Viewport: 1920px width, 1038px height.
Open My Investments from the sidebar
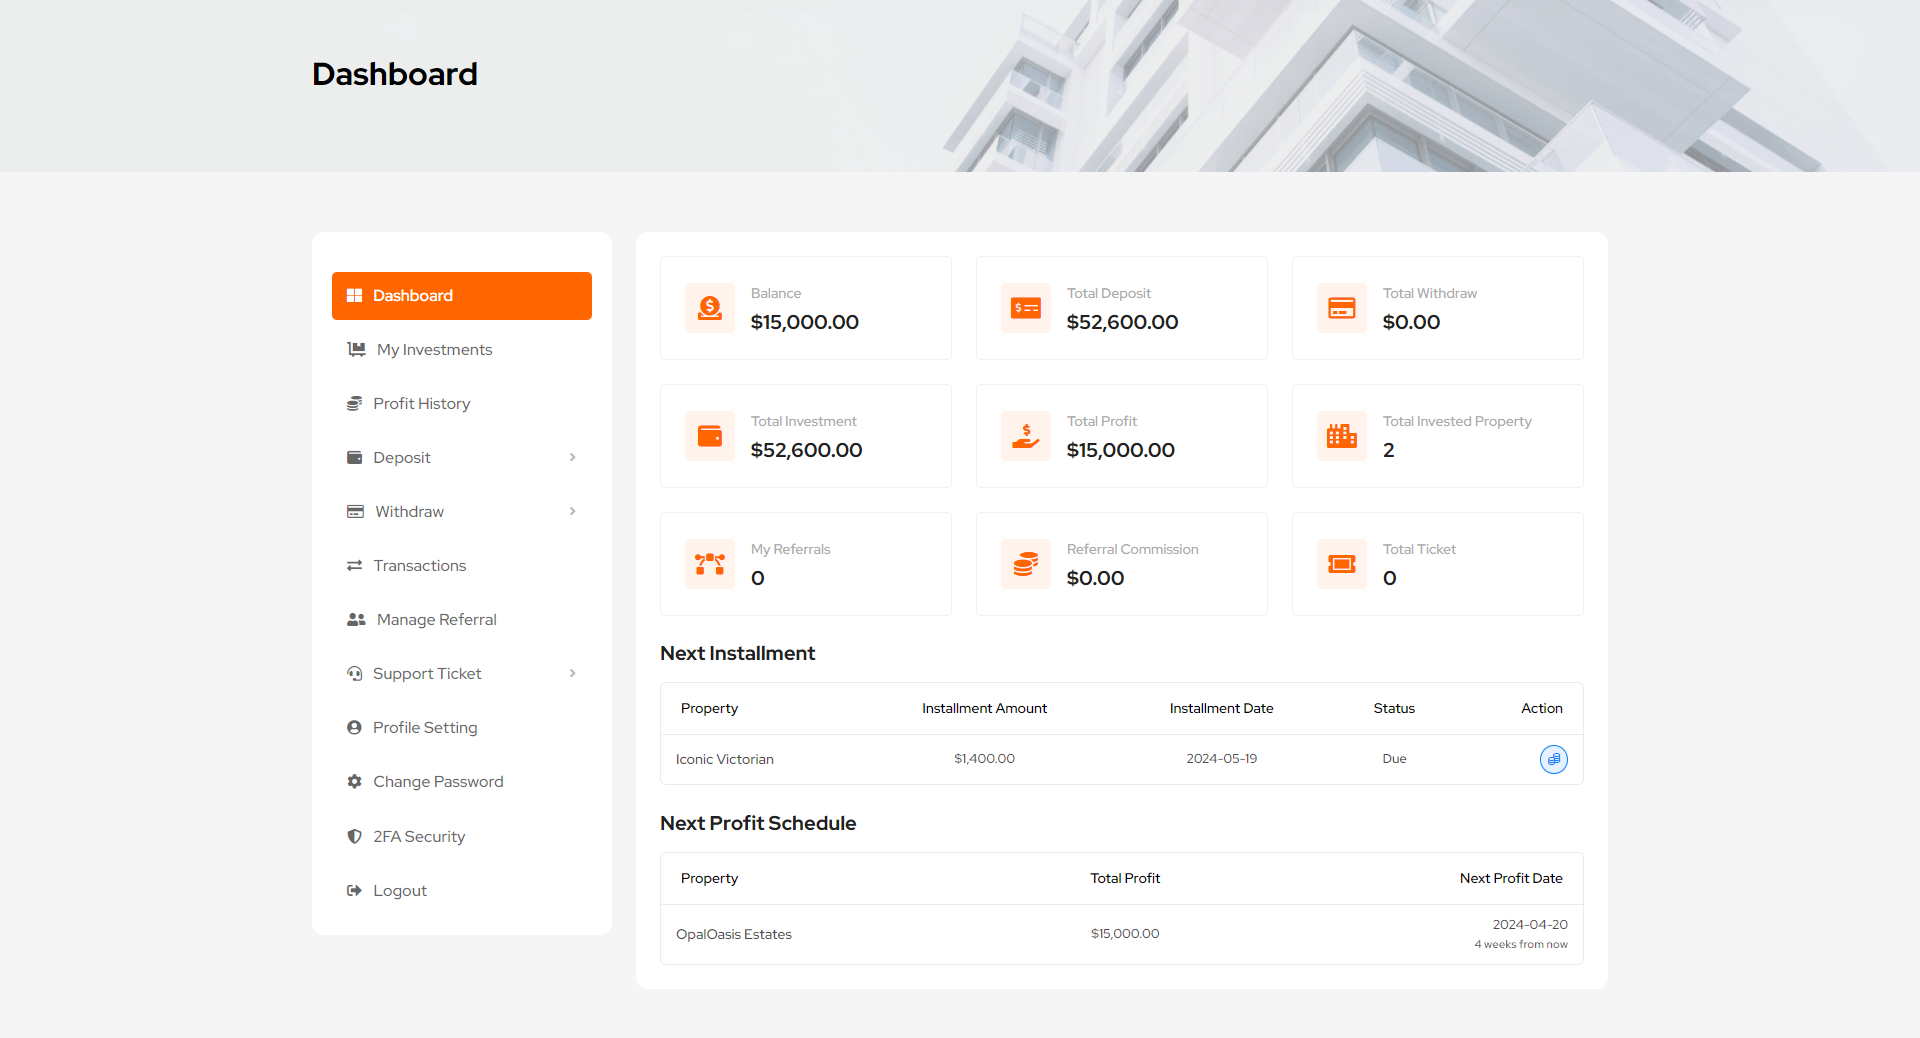click(434, 349)
